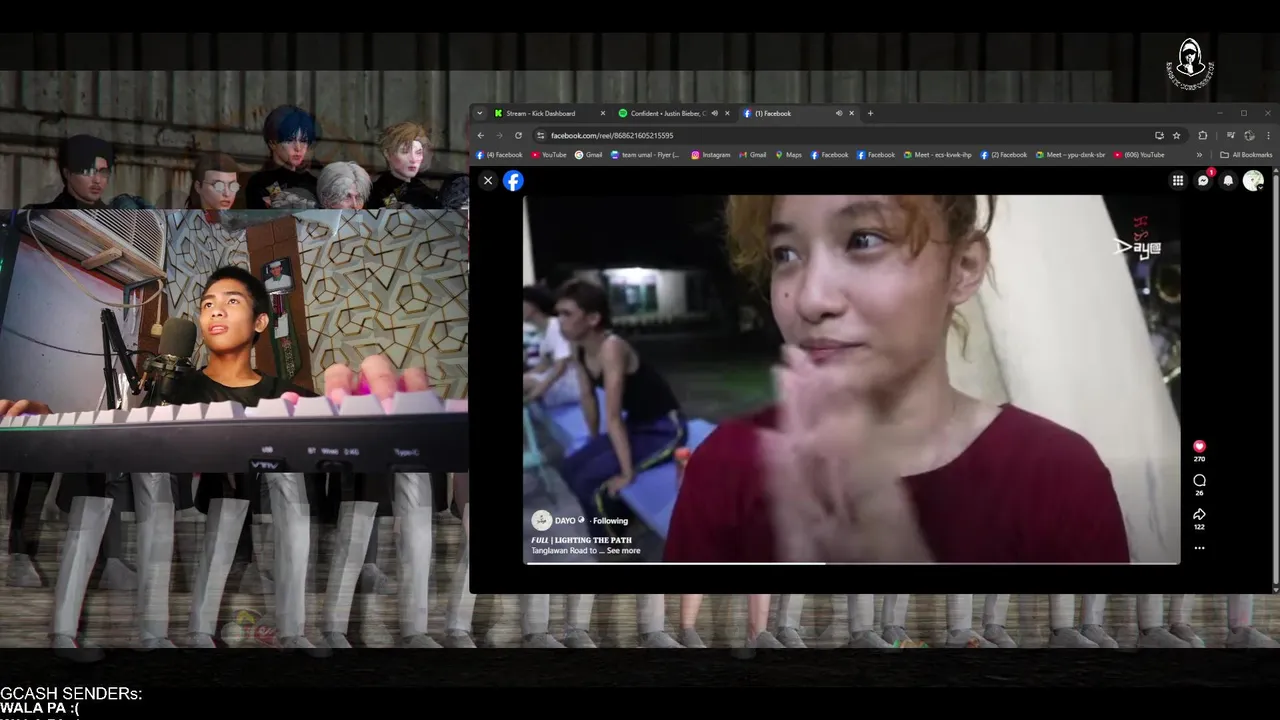Share the reel with the arrow icon
This screenshot has height=720, width=1280.
(1199, 514)
